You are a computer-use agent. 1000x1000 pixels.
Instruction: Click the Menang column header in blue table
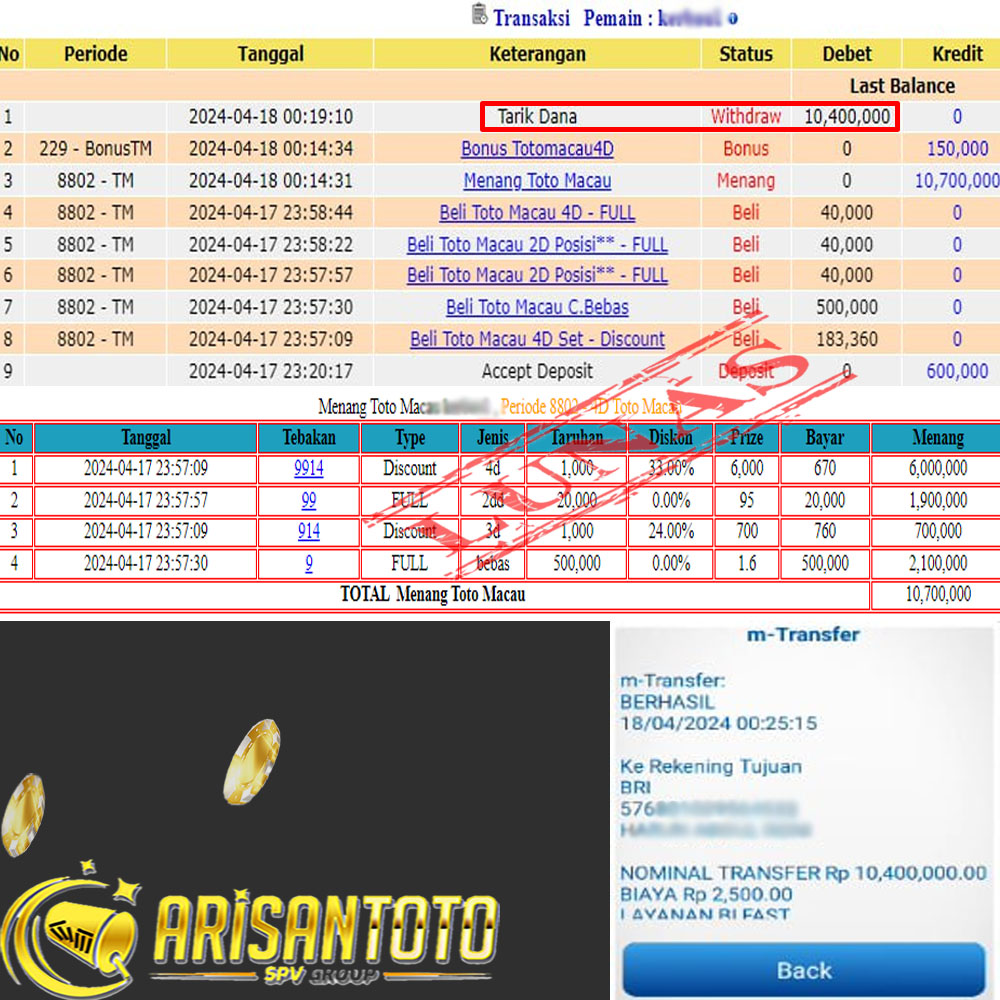pos(938,438)
